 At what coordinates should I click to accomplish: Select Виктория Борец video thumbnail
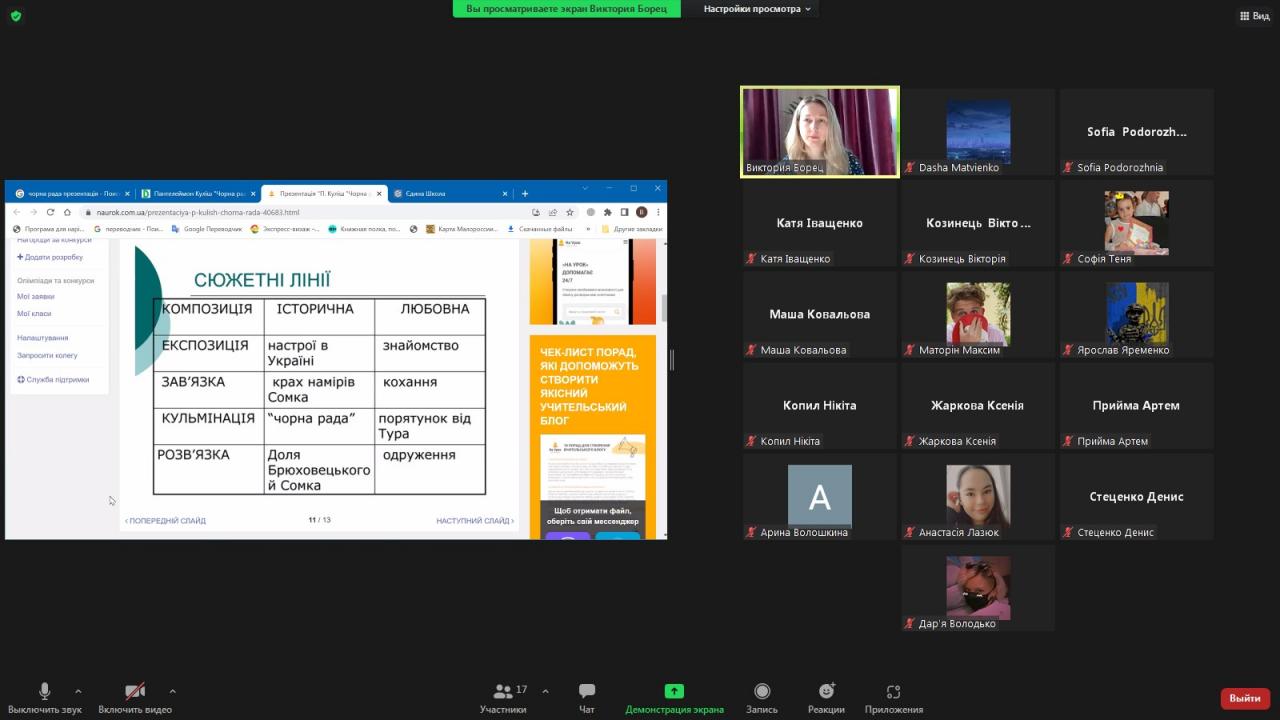click(x=819, y=132)
